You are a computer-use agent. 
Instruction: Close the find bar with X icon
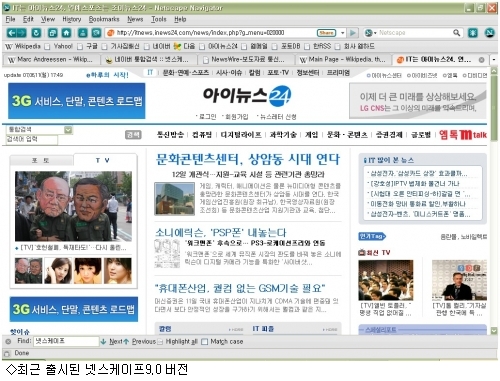(9, 341)
